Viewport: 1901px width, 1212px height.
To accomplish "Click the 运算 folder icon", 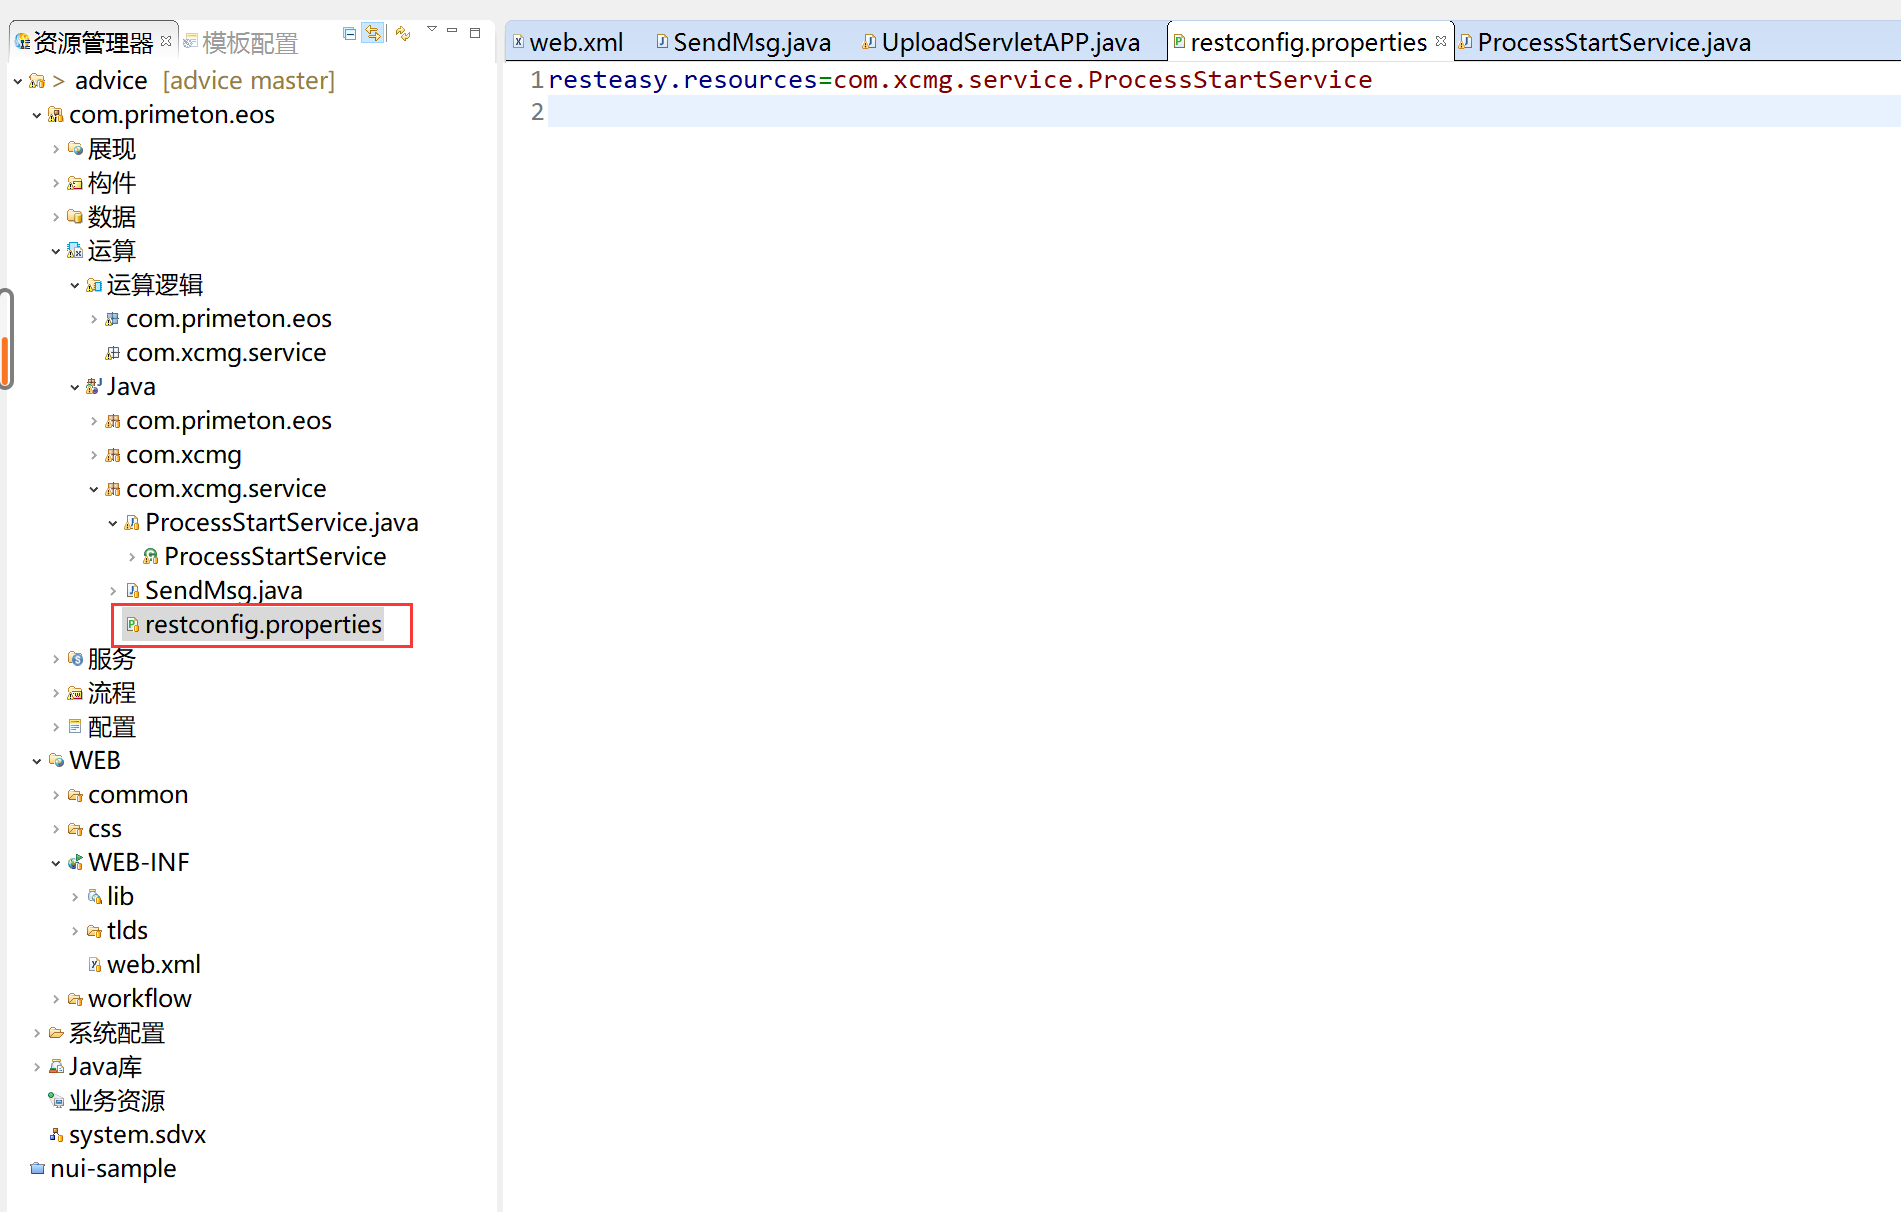I will point(75,251).
